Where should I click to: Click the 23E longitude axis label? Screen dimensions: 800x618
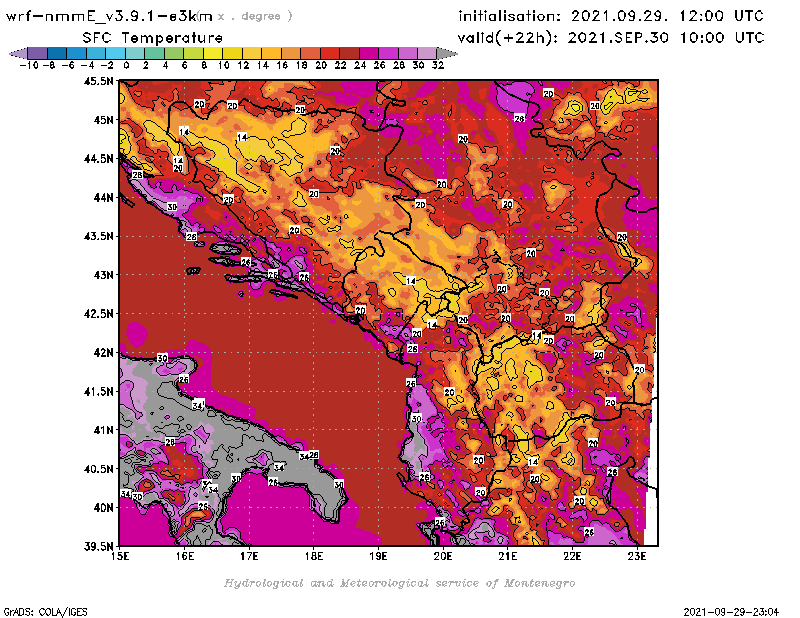click(x=637, y=556)
